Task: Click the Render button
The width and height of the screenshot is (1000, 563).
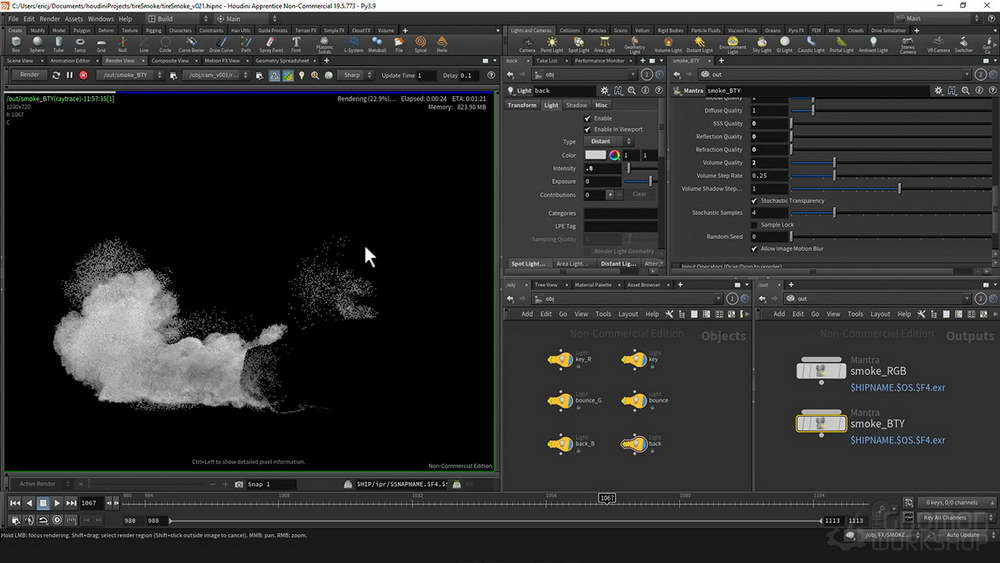Action: [x=29, y=75]
